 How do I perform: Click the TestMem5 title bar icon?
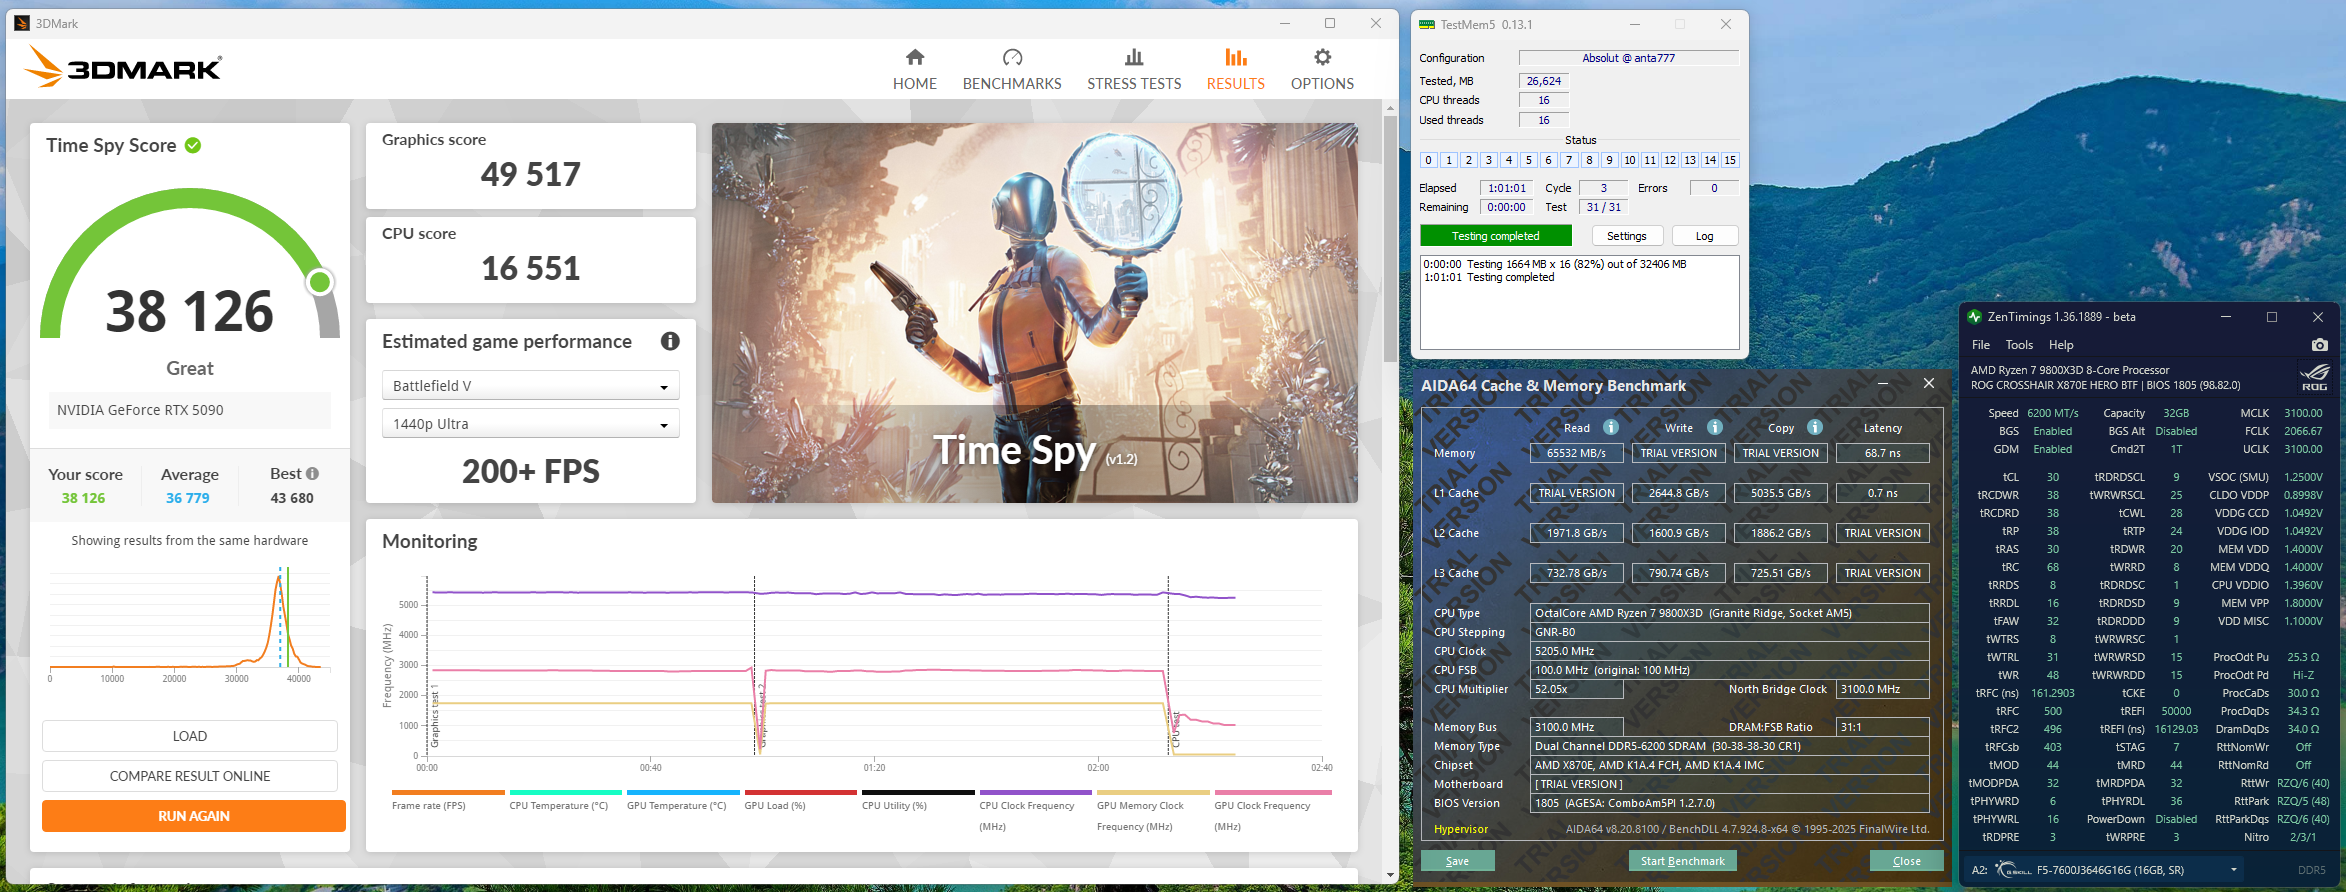1427,24
